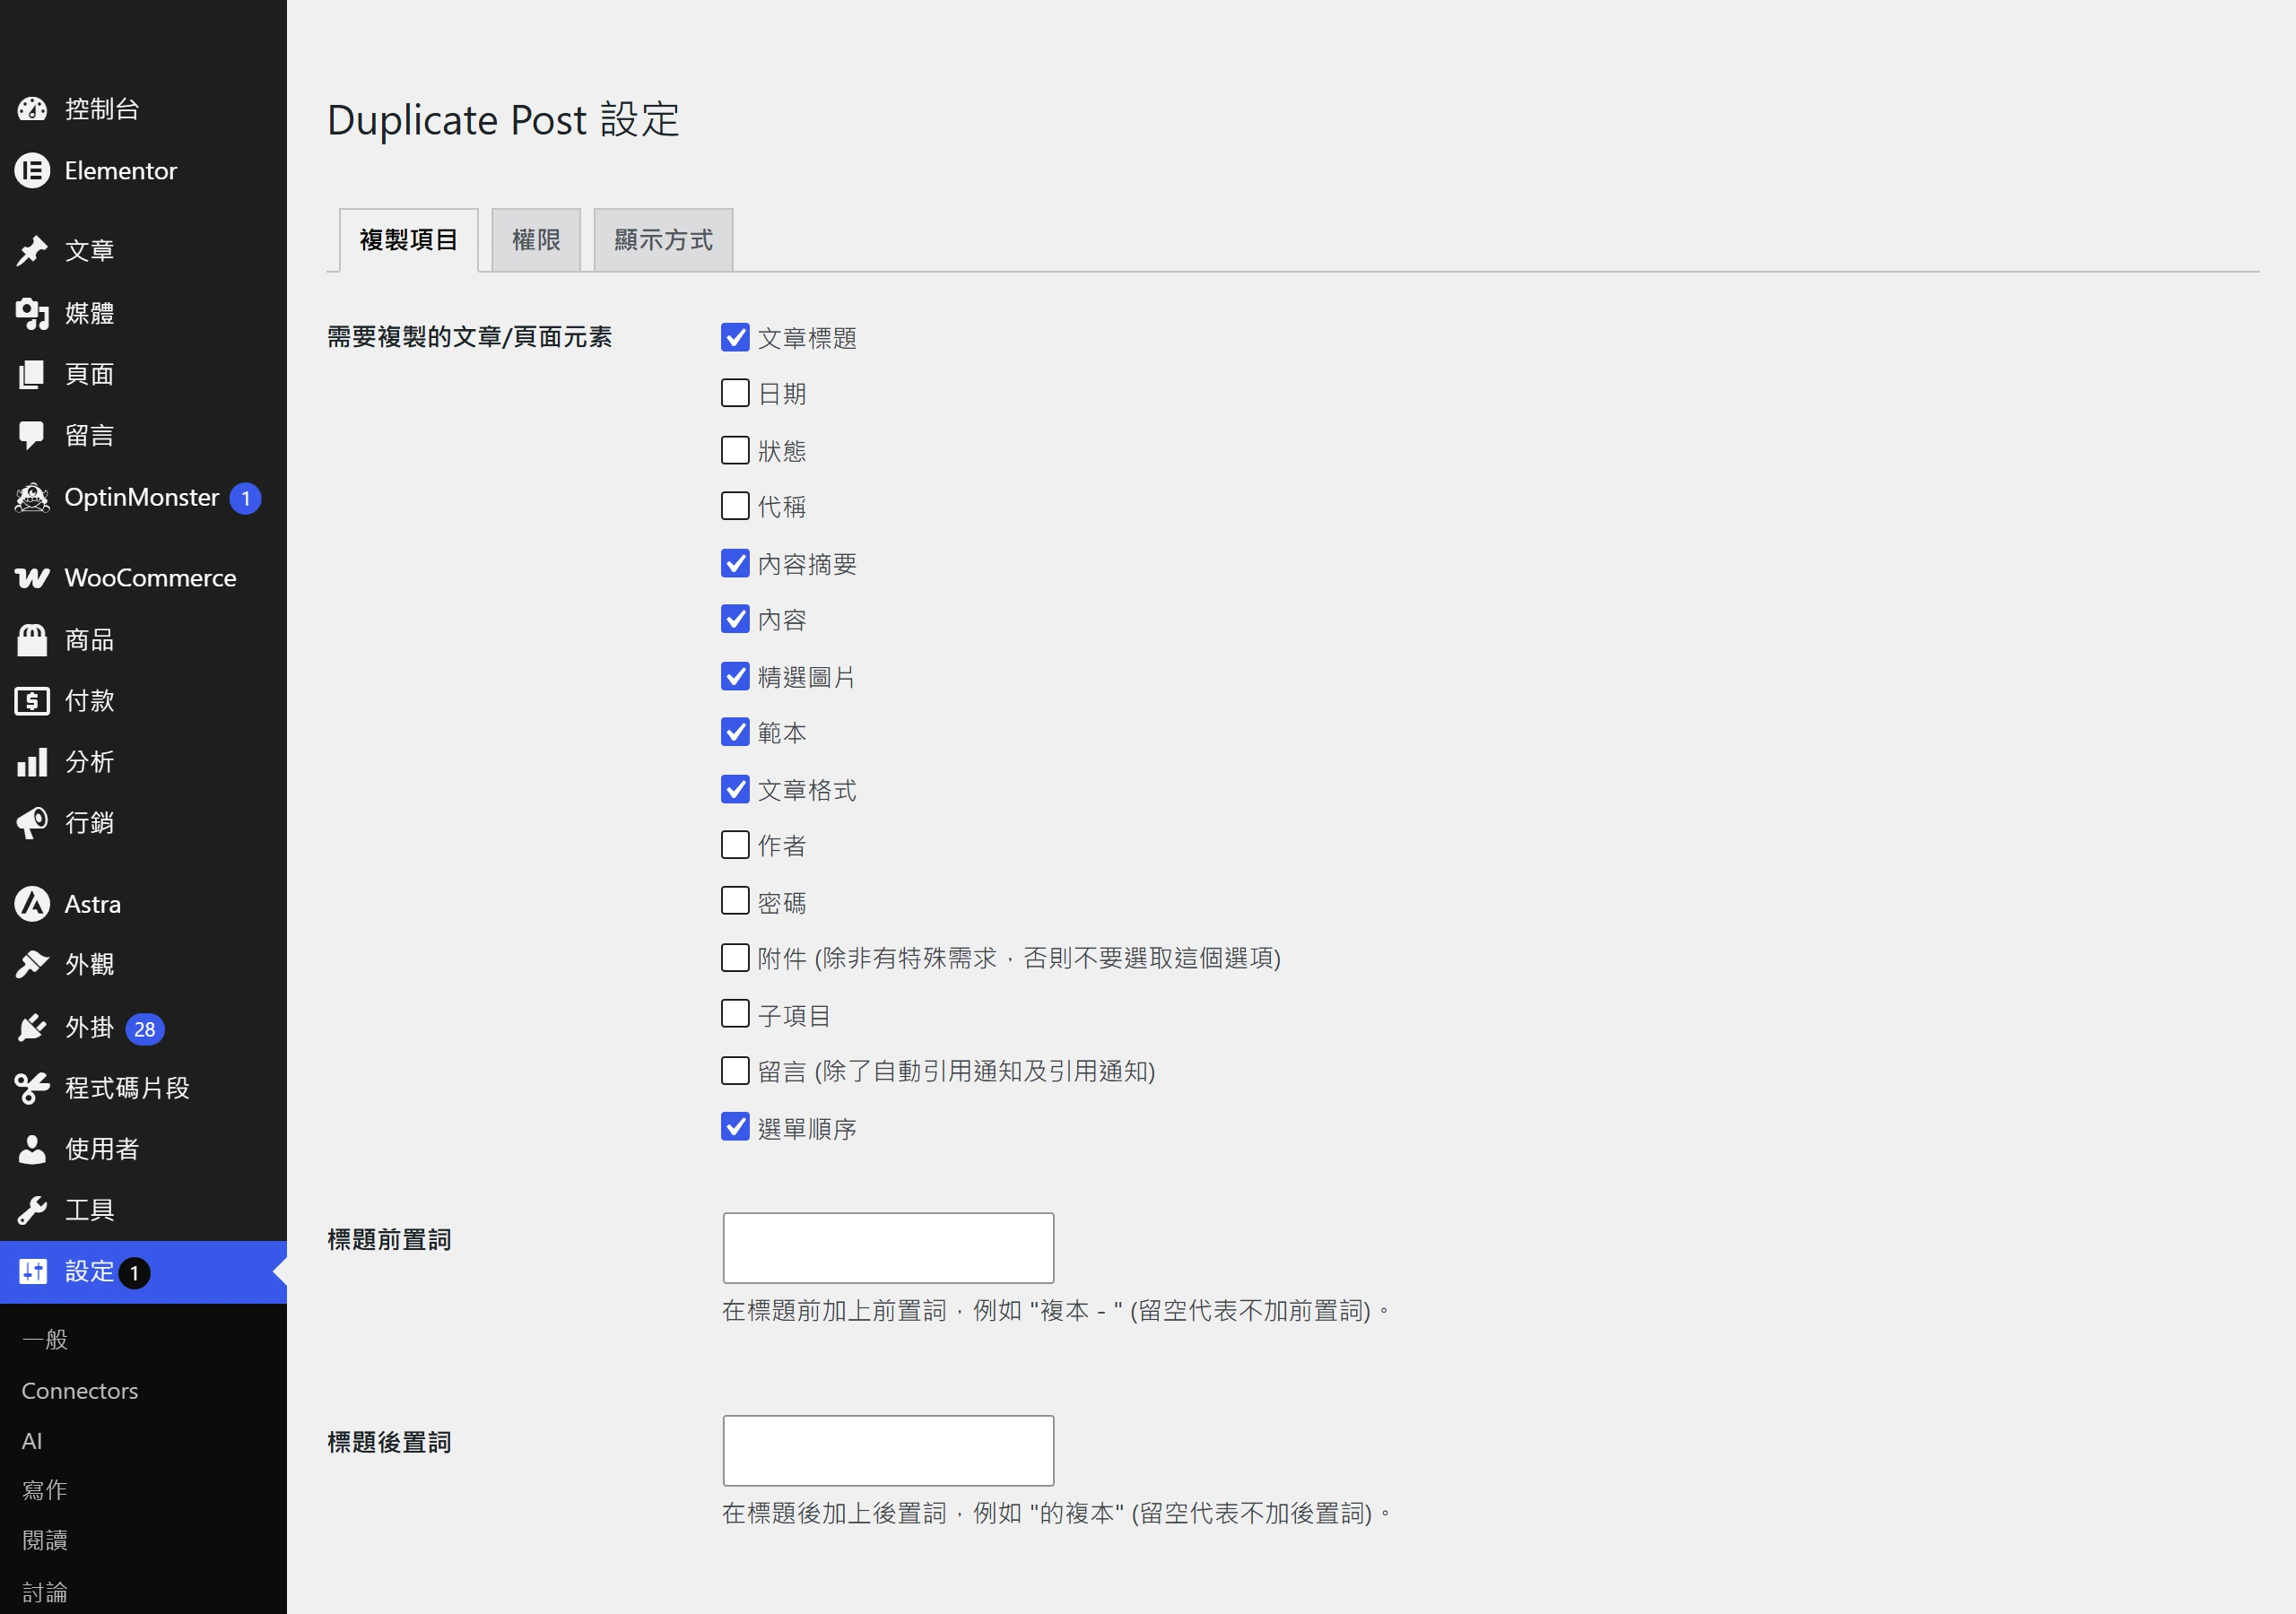Open the 行銷 megaphone icon
Image resolution: width=2296 pixels, height=1614 pixels.
coord(32,823)
